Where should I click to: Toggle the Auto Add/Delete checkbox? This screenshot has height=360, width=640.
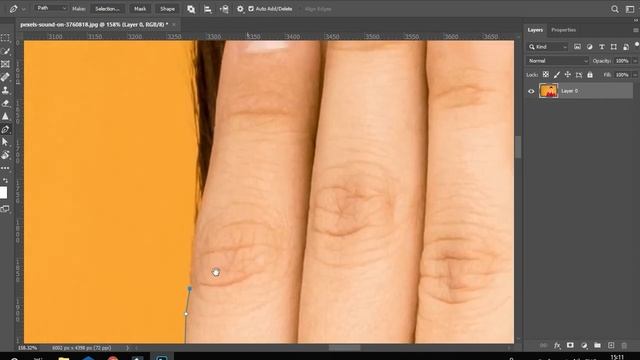tap(251, 9)
